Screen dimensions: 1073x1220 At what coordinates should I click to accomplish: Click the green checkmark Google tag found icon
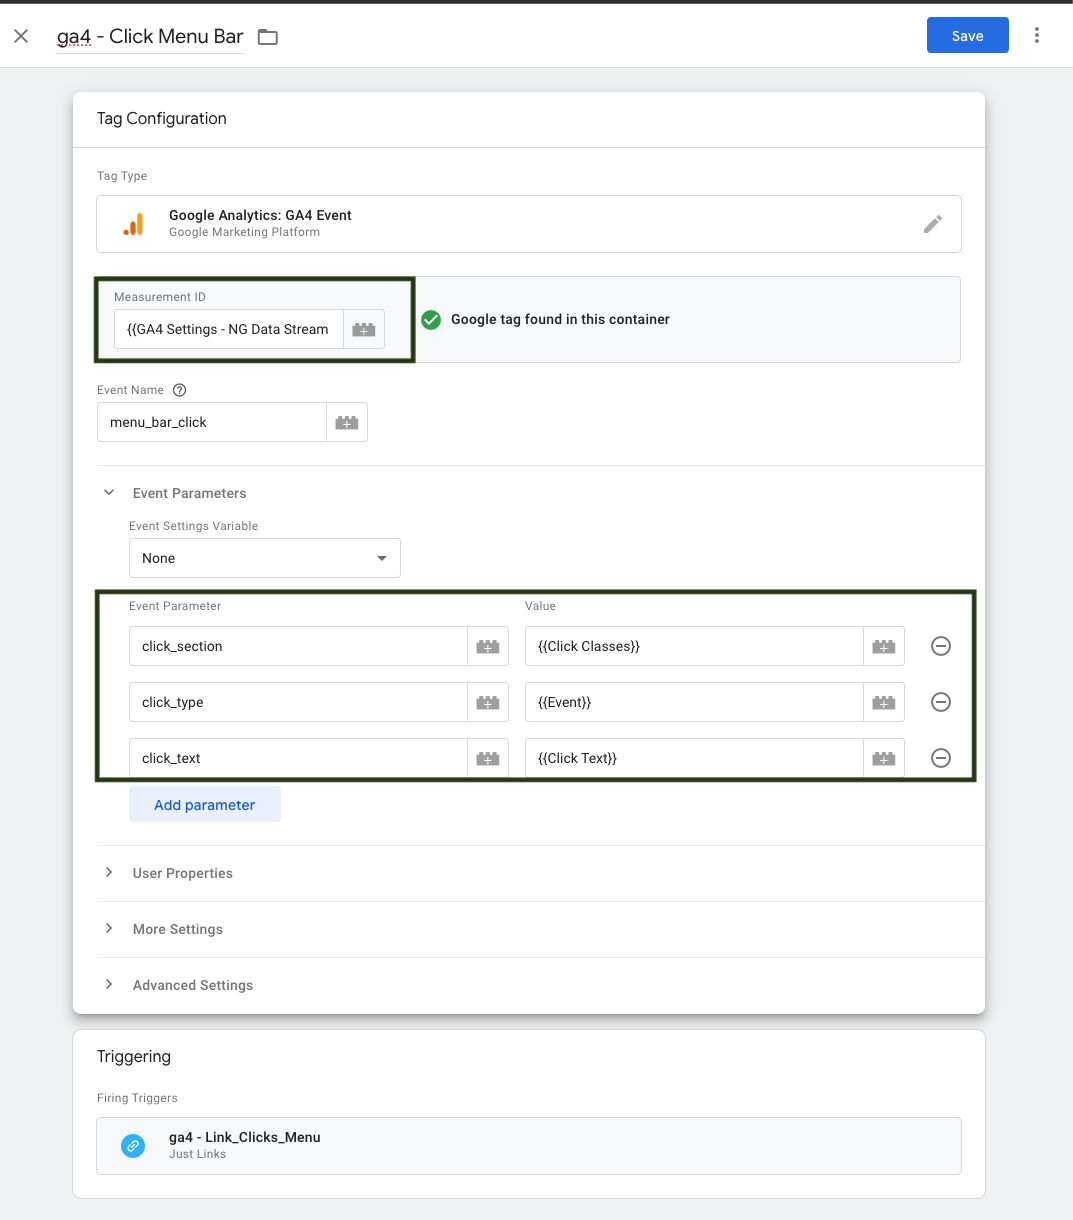click(x=431, y=320)
